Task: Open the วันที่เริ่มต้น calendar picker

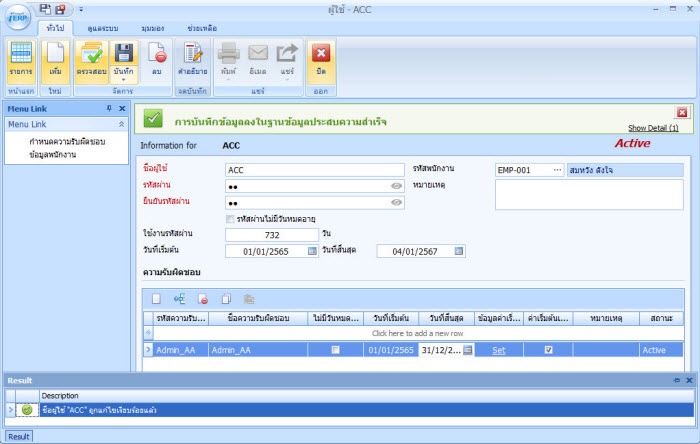Action: point(312,251)
